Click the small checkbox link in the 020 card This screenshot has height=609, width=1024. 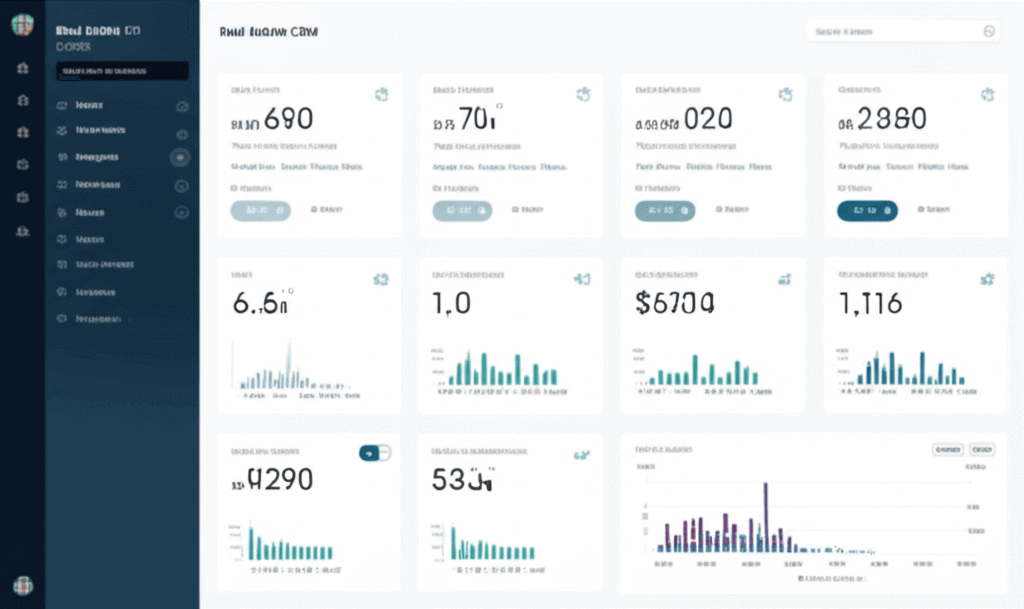click(731, 210)
